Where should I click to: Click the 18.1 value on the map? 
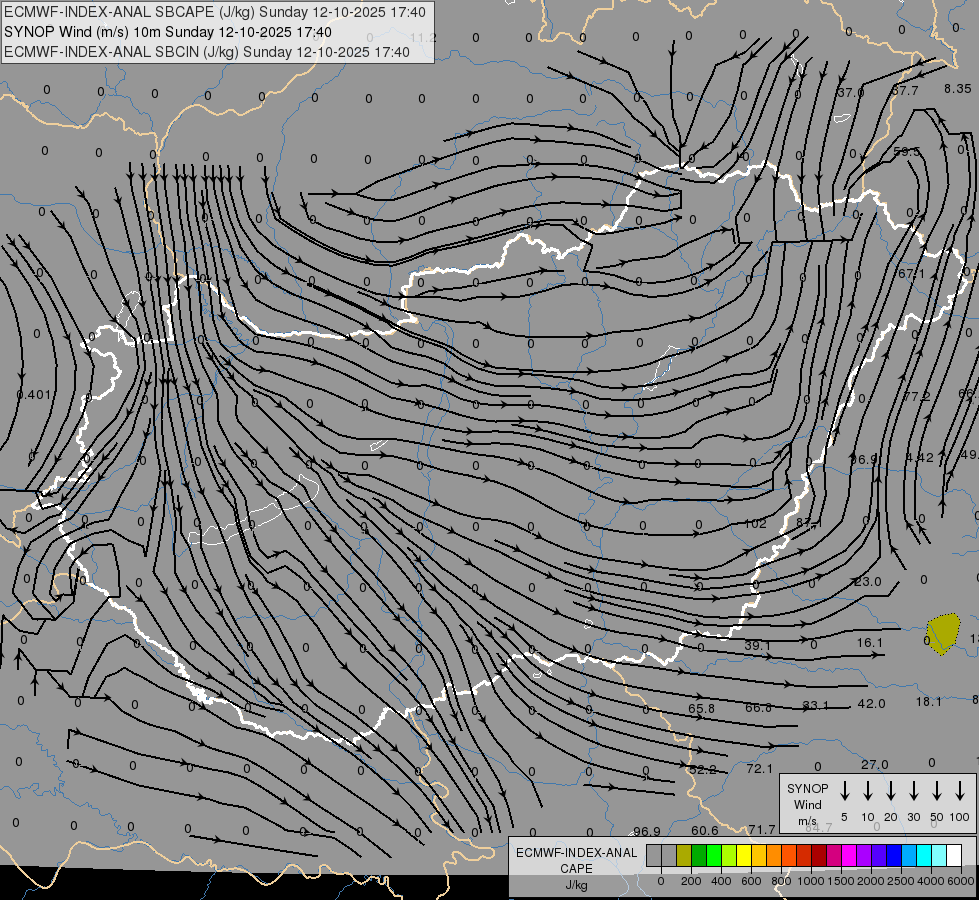click(928, 701)
